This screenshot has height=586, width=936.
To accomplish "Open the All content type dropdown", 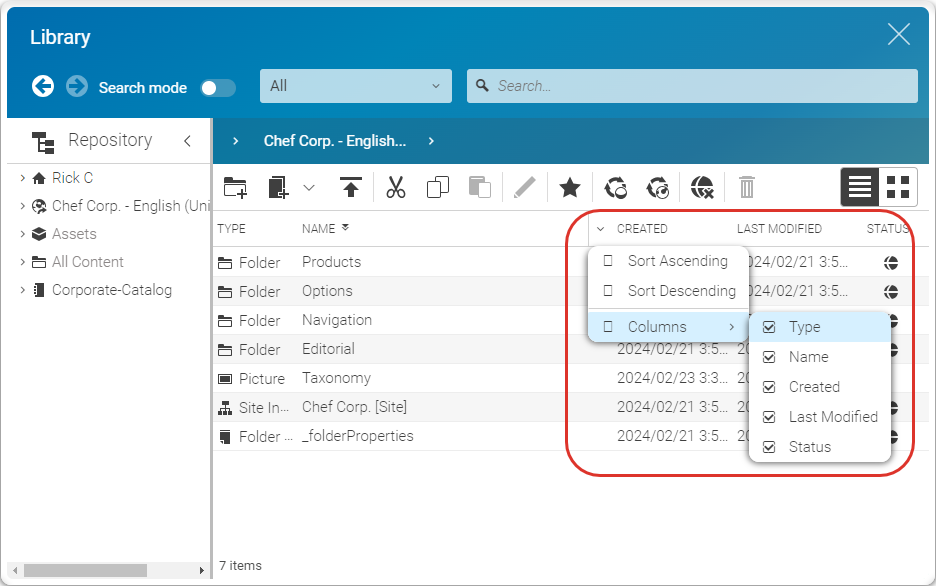I will 355,86.
